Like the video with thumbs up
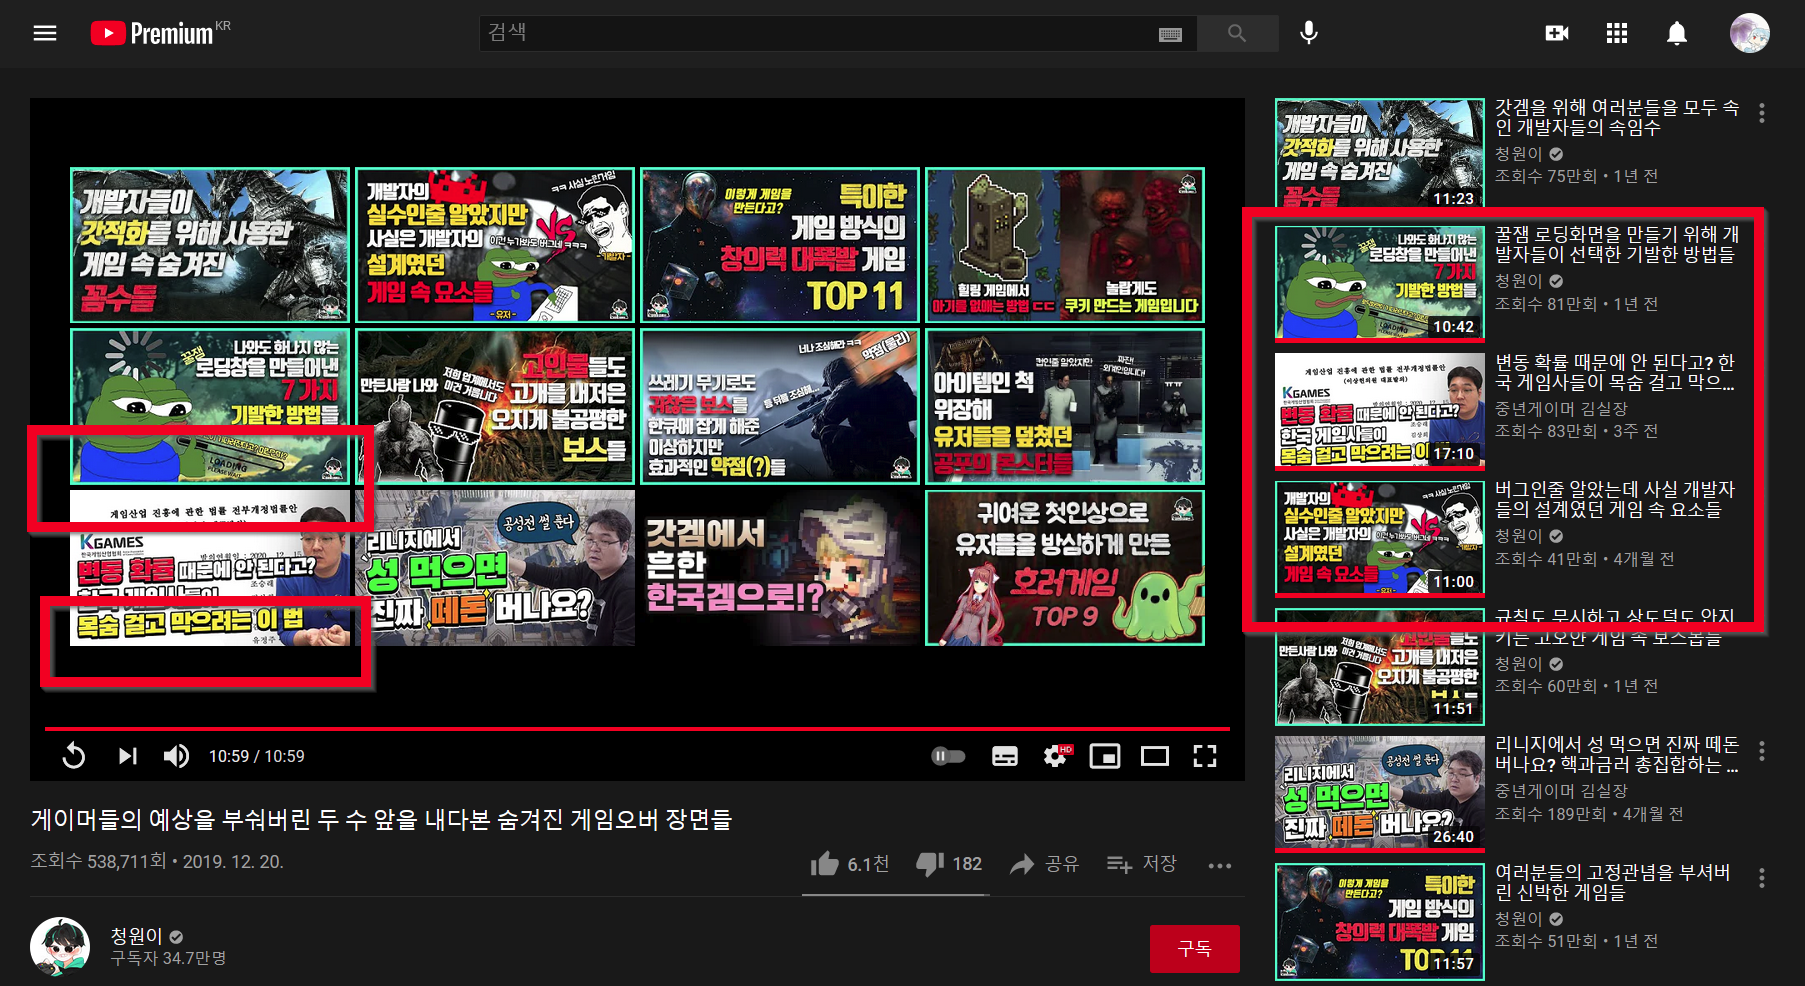This screenshot has height=986, width=1805. tap(849, 864)
